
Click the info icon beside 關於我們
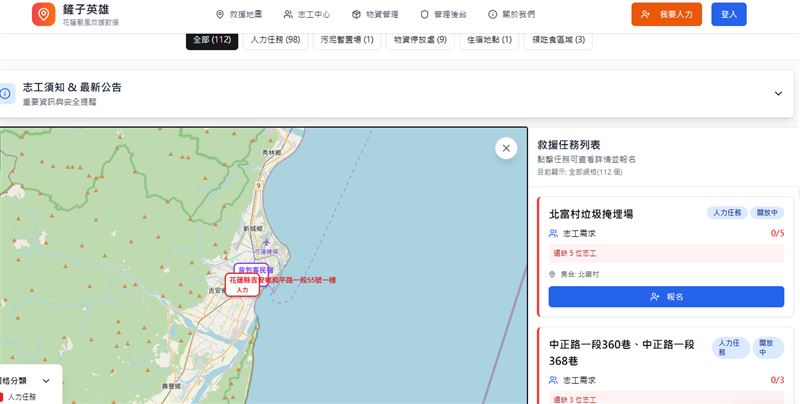click(492, 14)
